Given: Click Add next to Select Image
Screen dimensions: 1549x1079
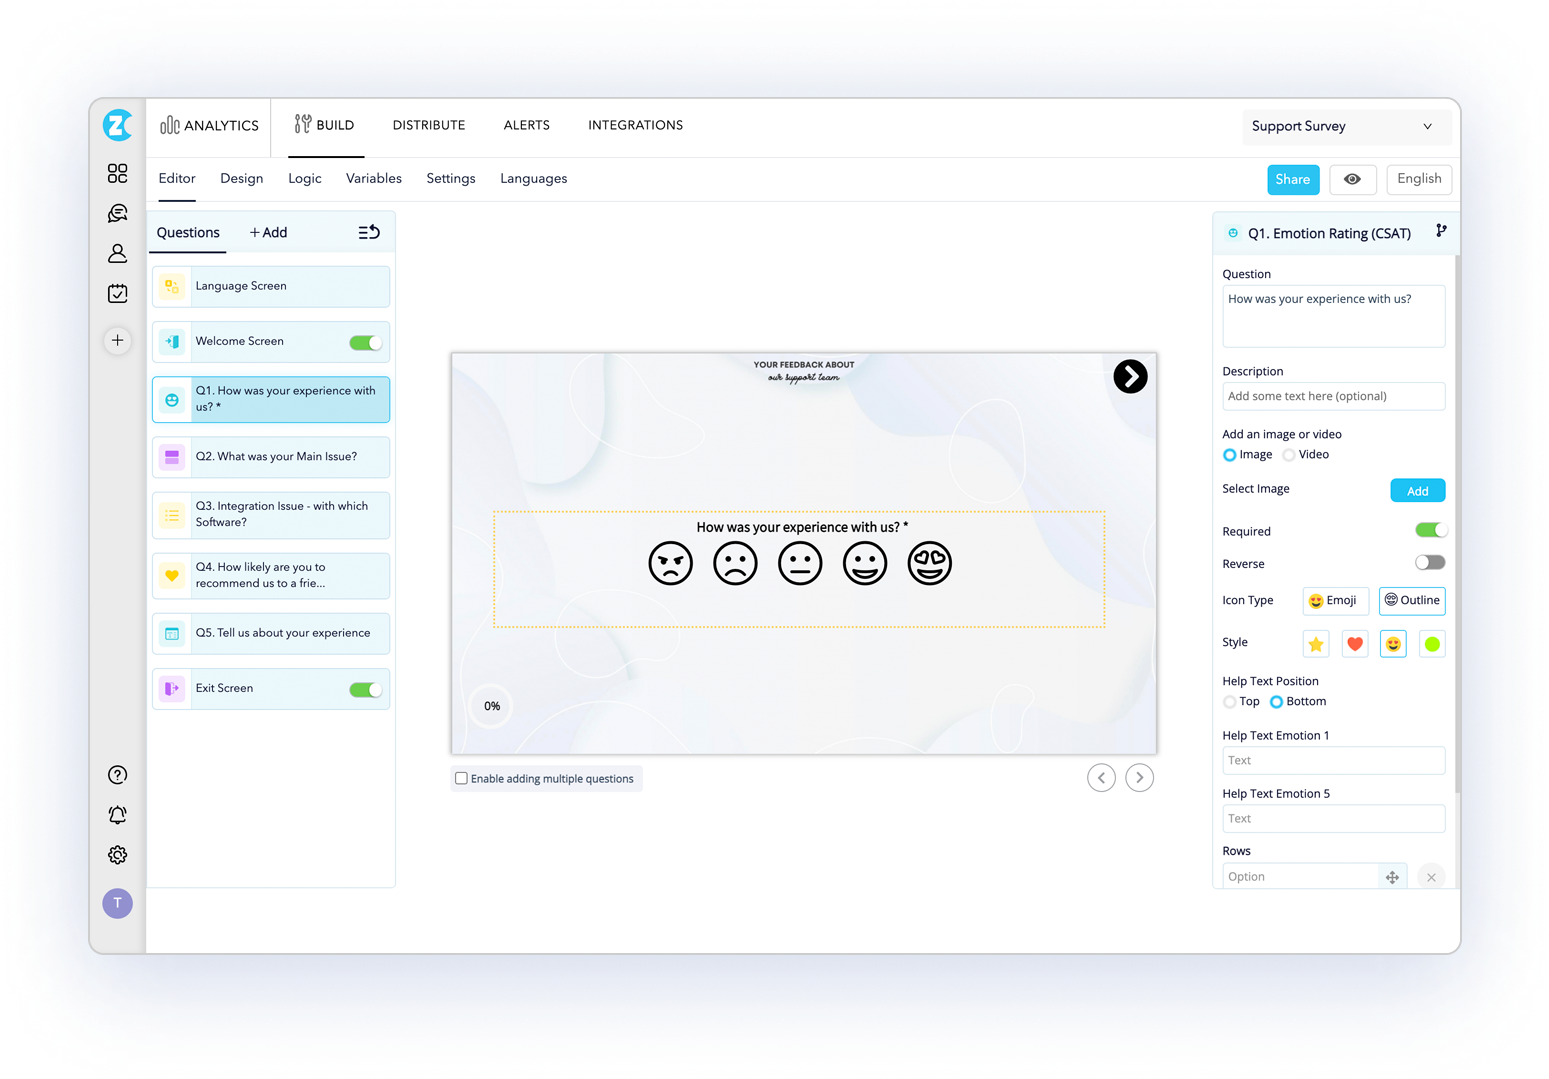Looking at the screenshot, I should click(x=1417, y=490).
